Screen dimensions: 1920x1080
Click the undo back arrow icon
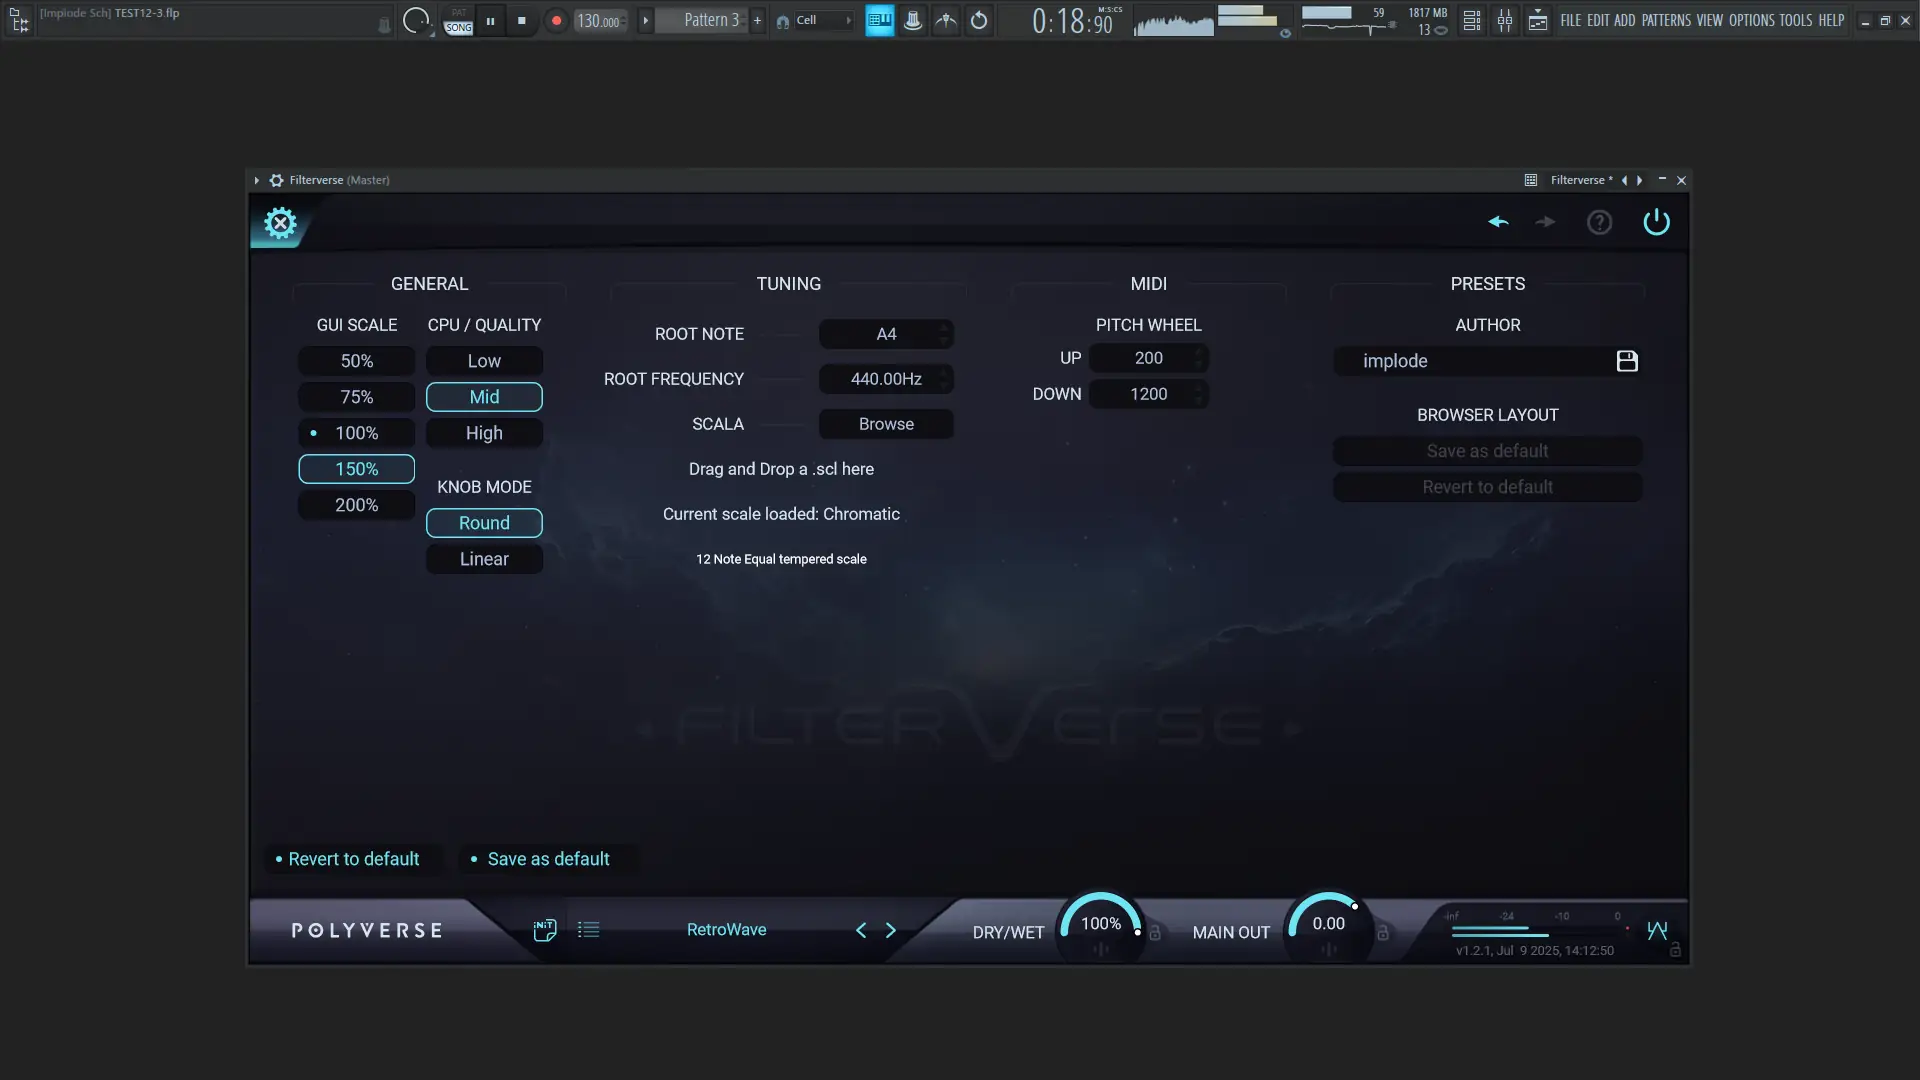coord(1497,222)
